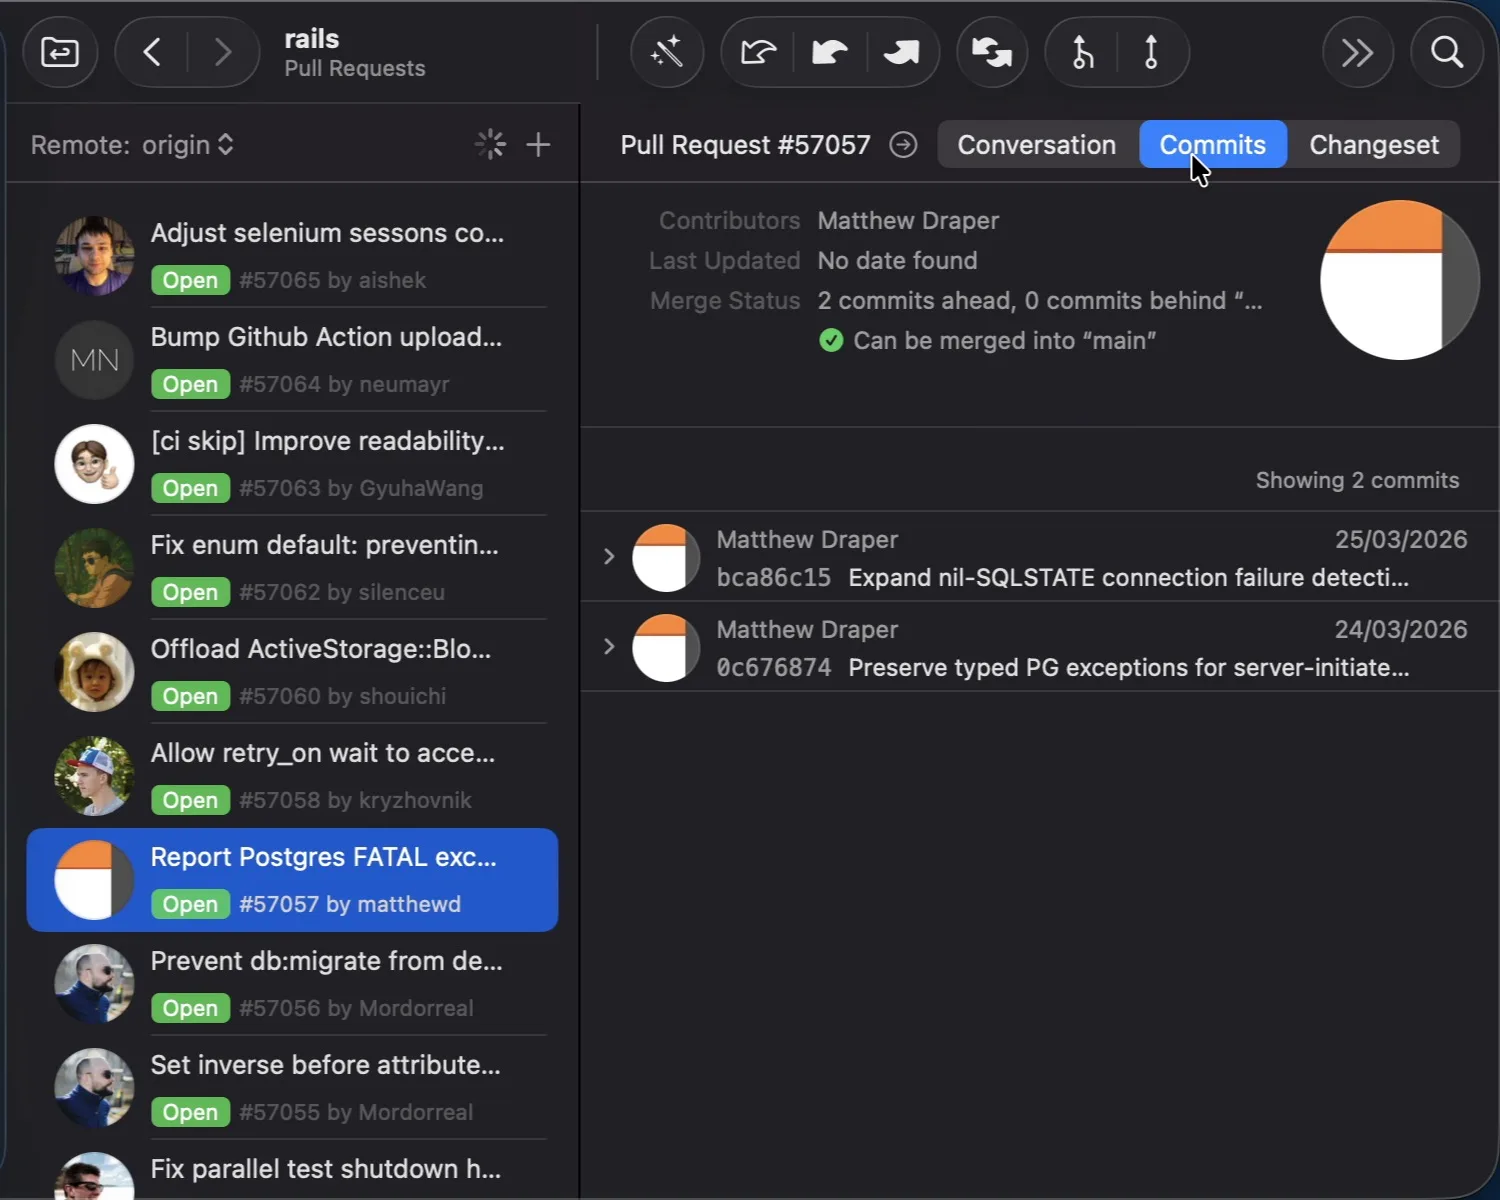Screen dimensions: 1500x1200
Task: Click the '2 commits ahead' merge status text
Action: 1039,301
